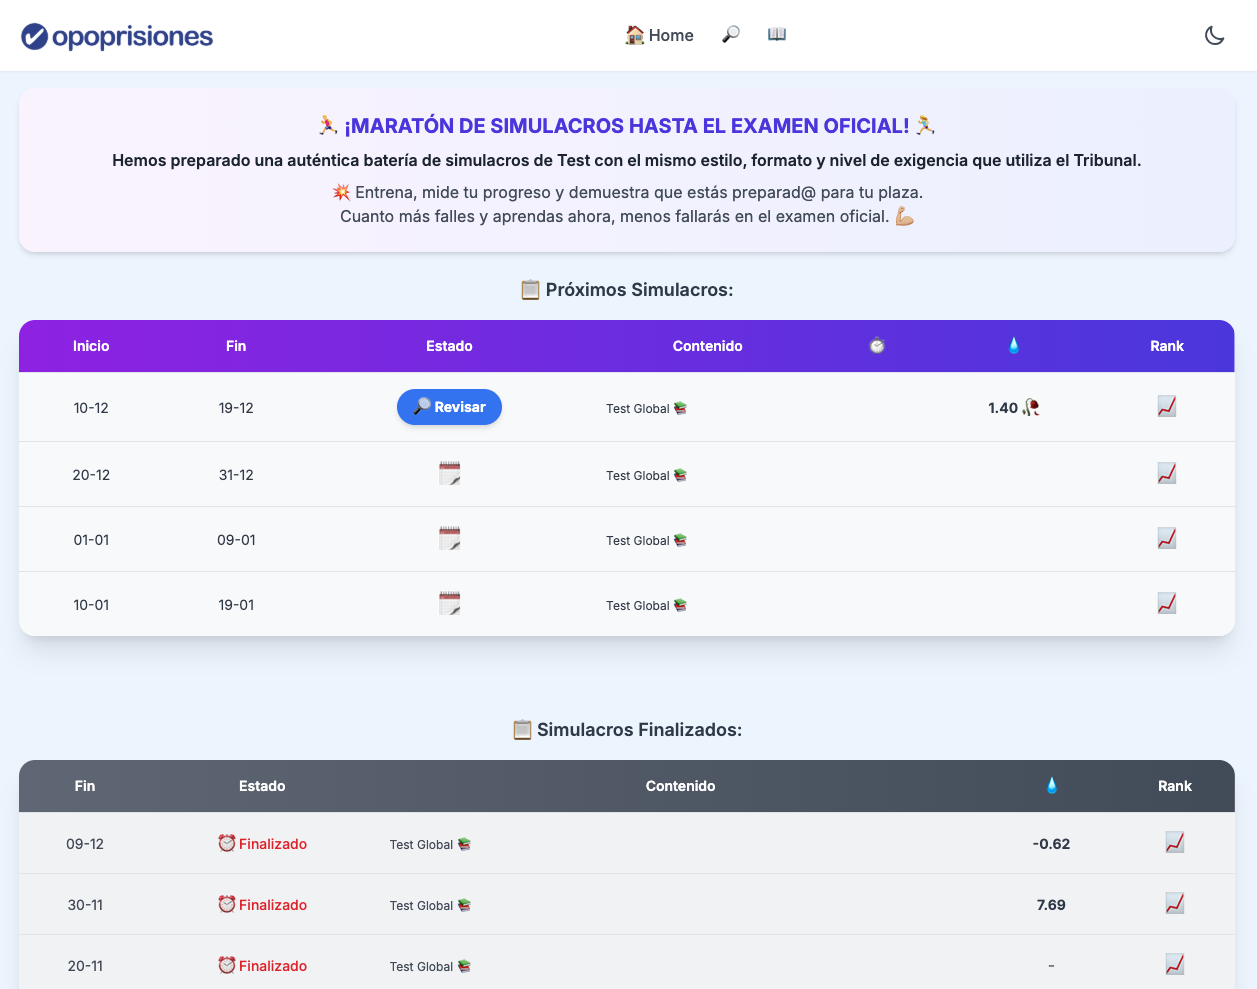Viewport: 1257px width, 989px height.
Task: Open rank chart for the 20-12 simulacro
Action: [1166, 474]
